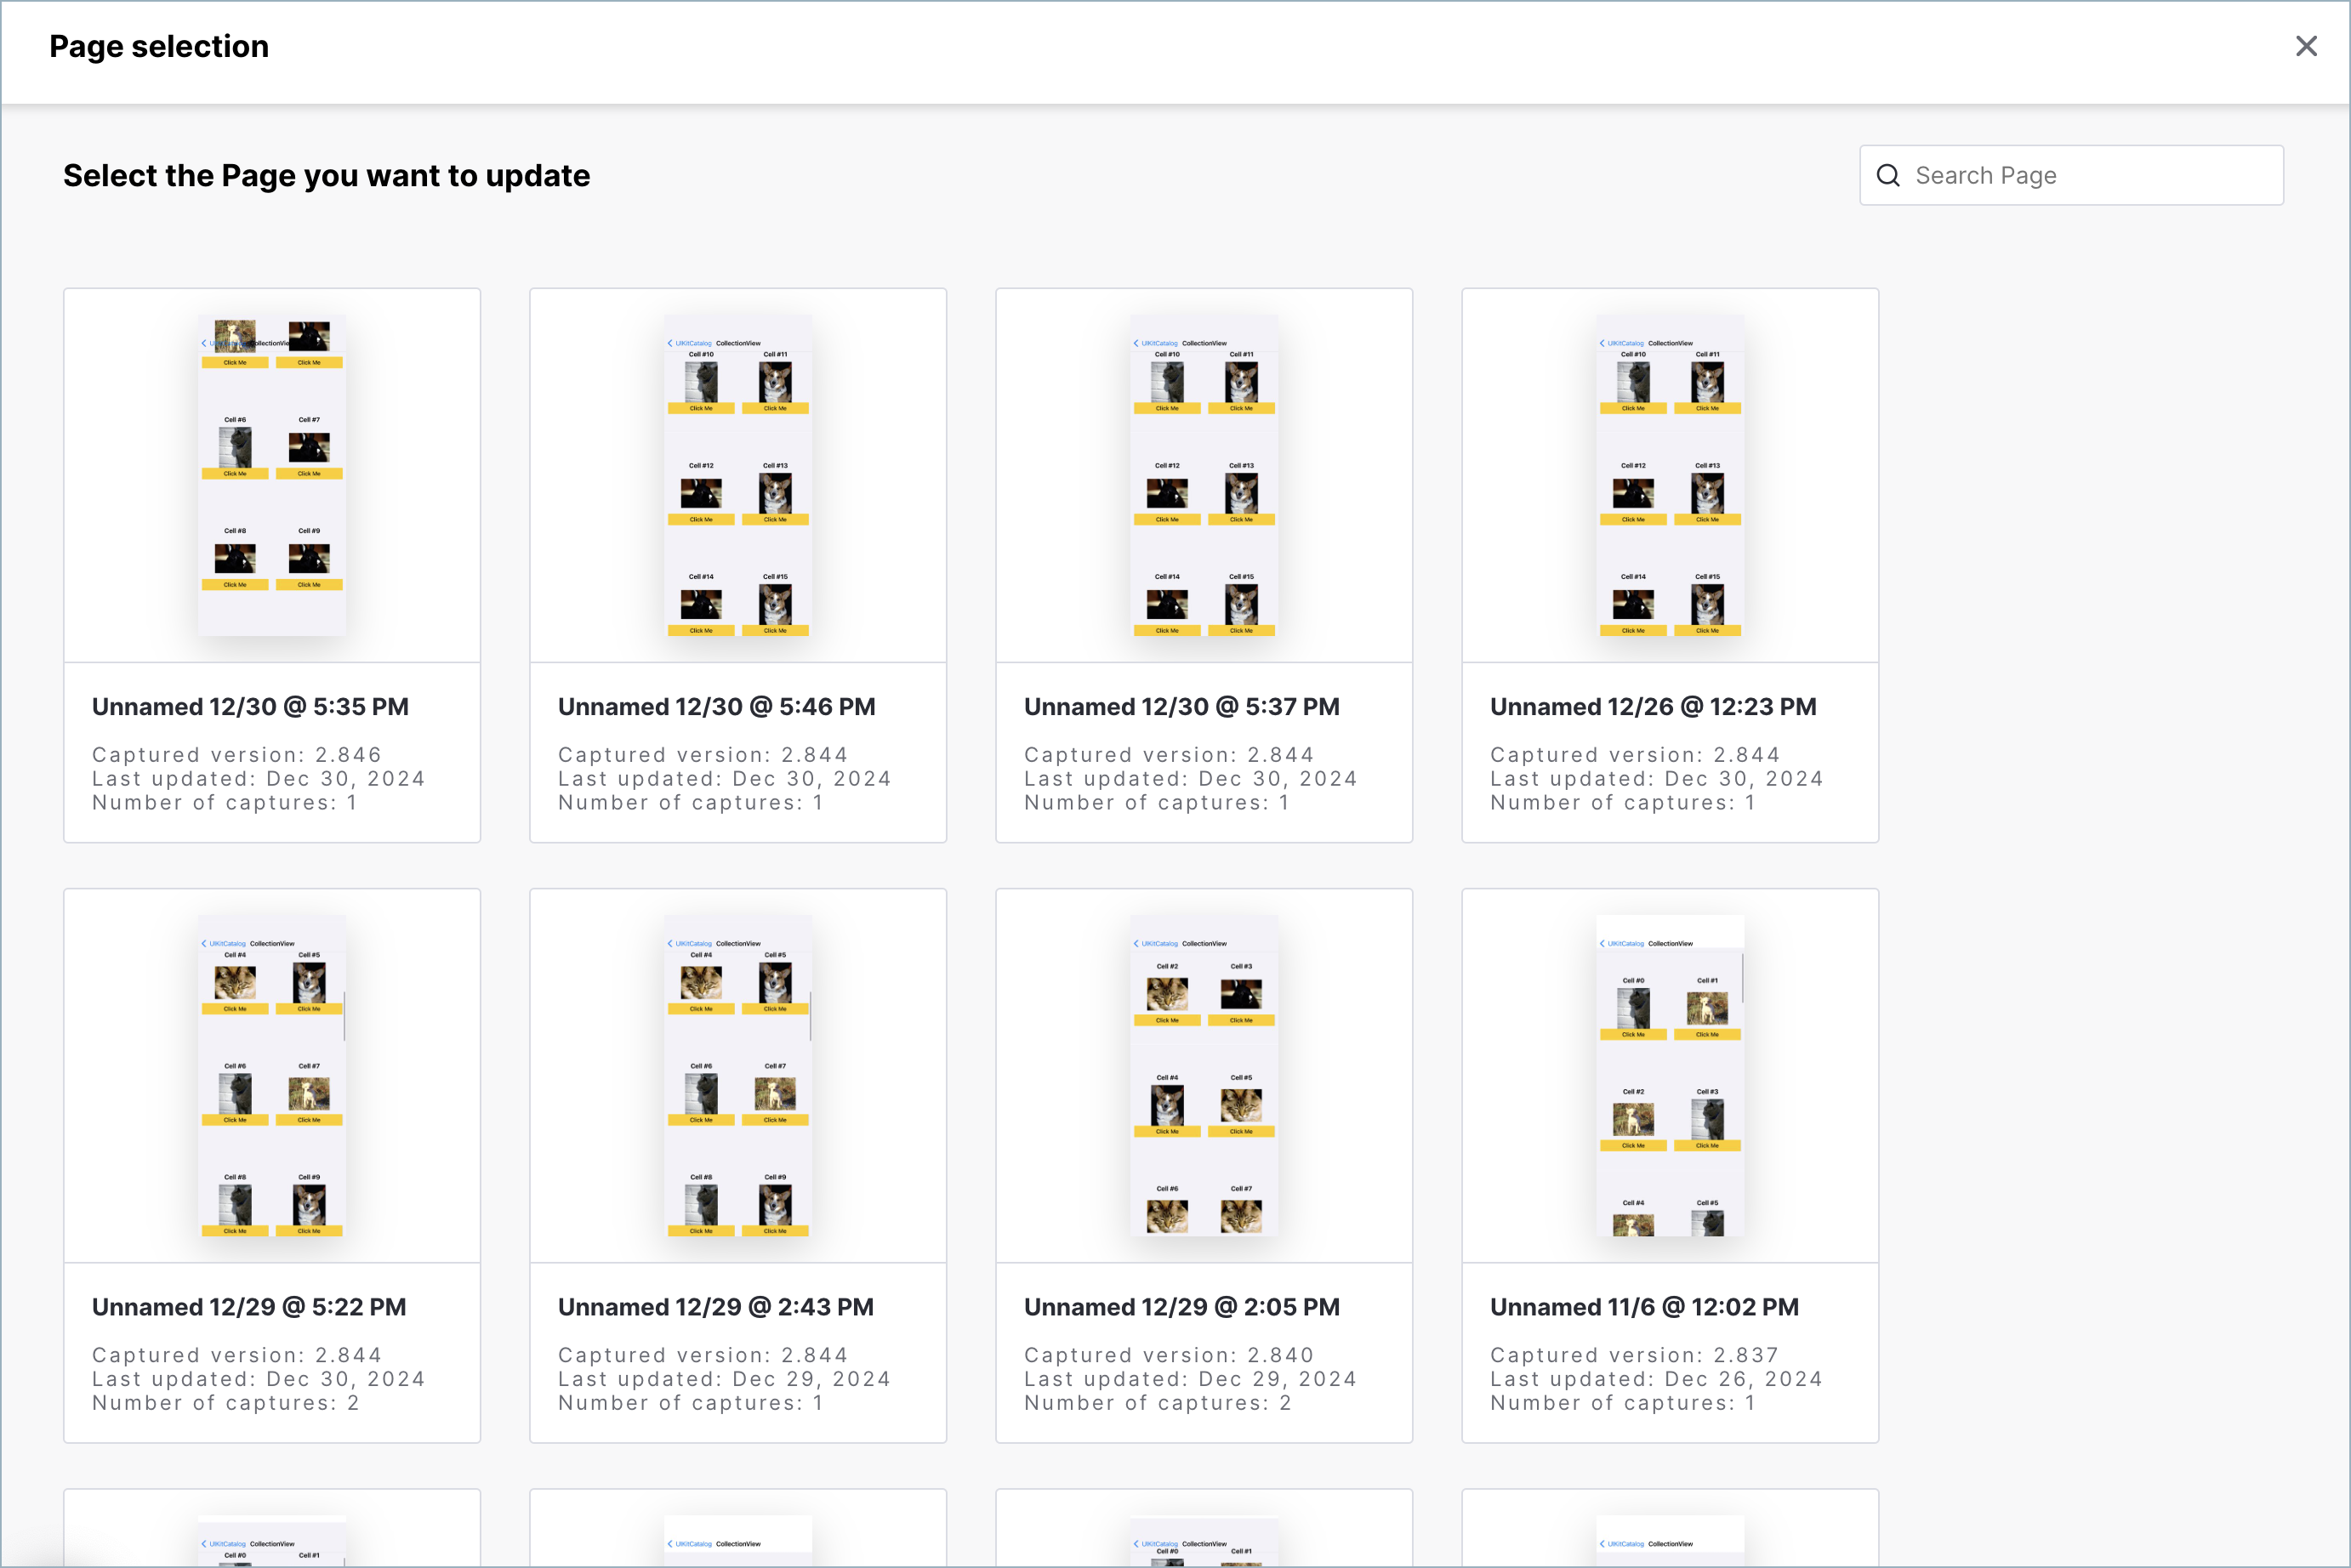This screenshot has height=1568, width=2351.
Task: Open page titled Unnamed 12/26 @ 12:23 PM
Action: [1653, 707]
